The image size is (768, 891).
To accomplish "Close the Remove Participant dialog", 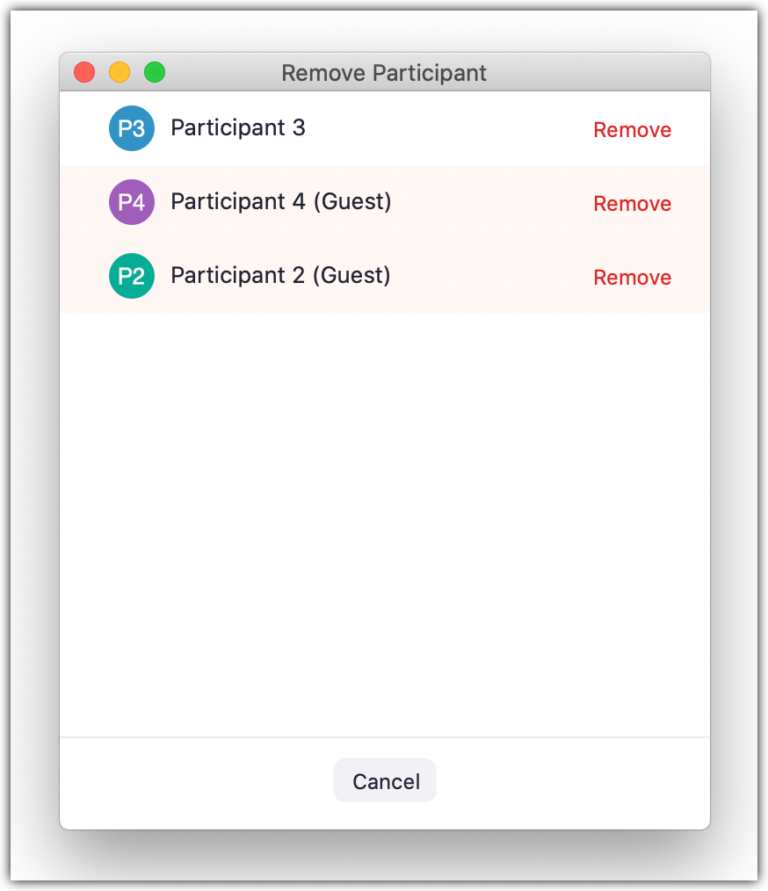I will point(84,71).
